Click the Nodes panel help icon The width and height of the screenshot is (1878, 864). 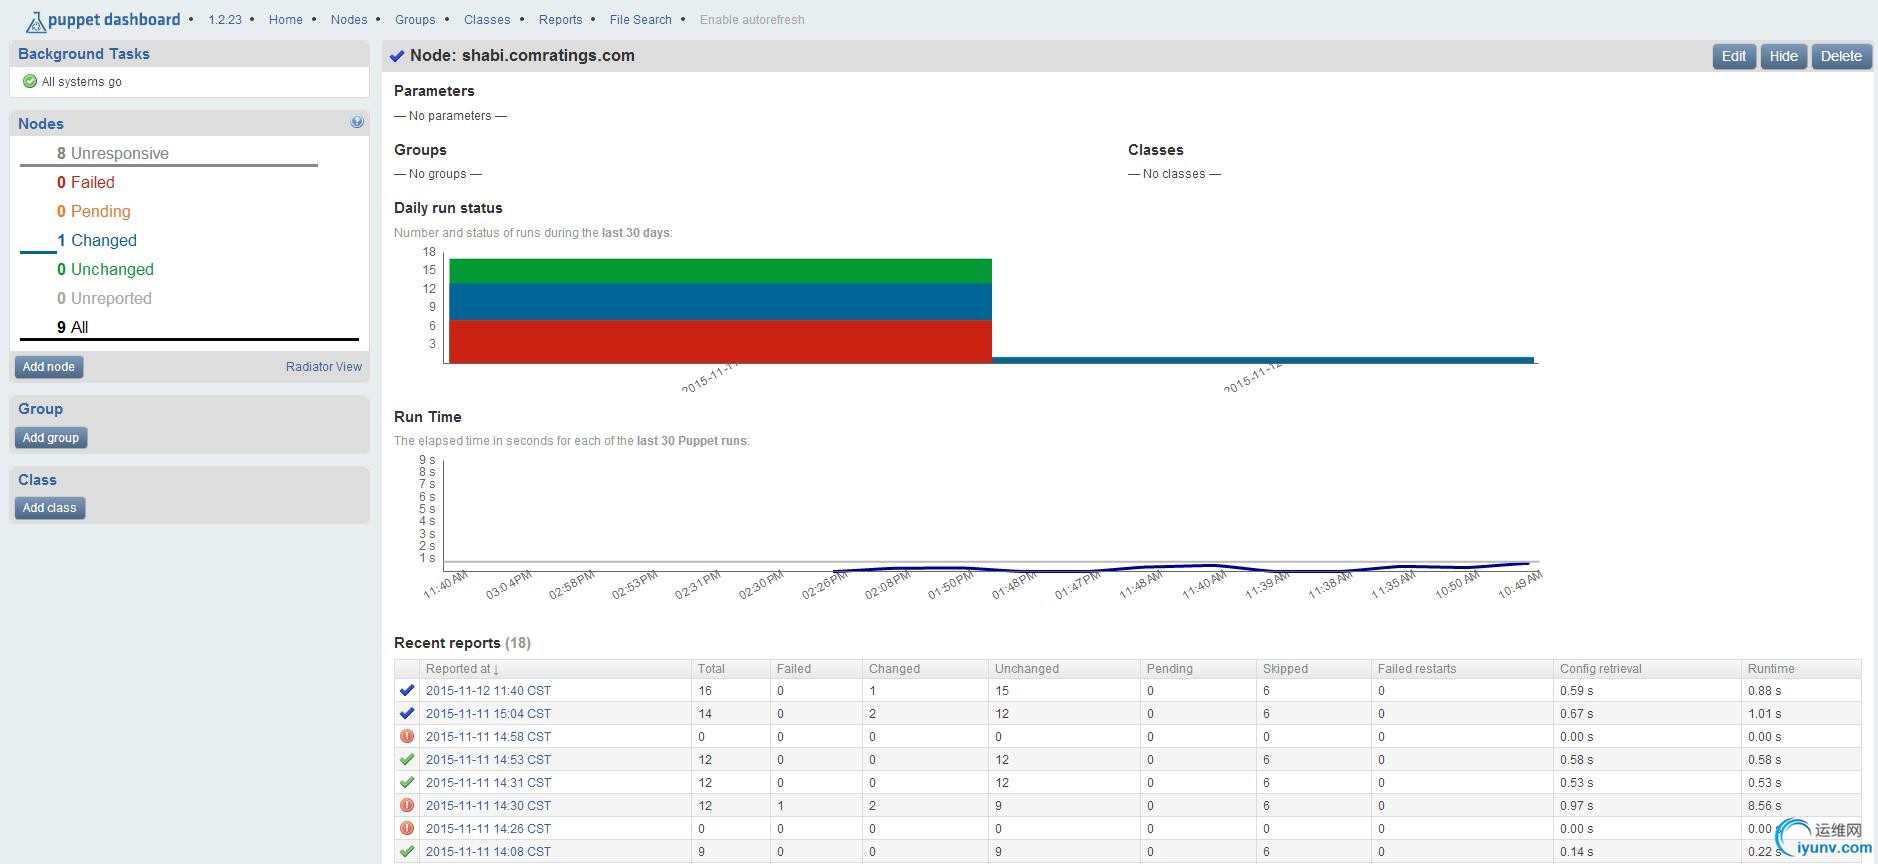(357, 122)
